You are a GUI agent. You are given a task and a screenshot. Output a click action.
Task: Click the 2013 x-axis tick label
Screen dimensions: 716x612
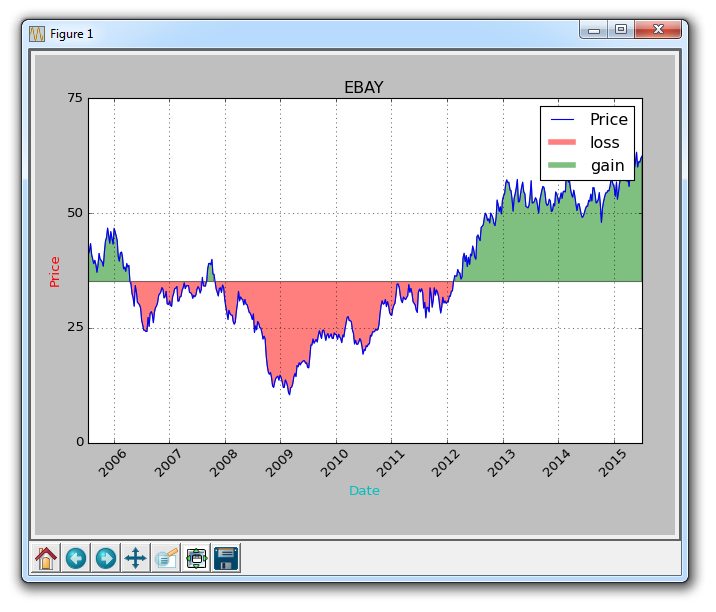[499, 463]
